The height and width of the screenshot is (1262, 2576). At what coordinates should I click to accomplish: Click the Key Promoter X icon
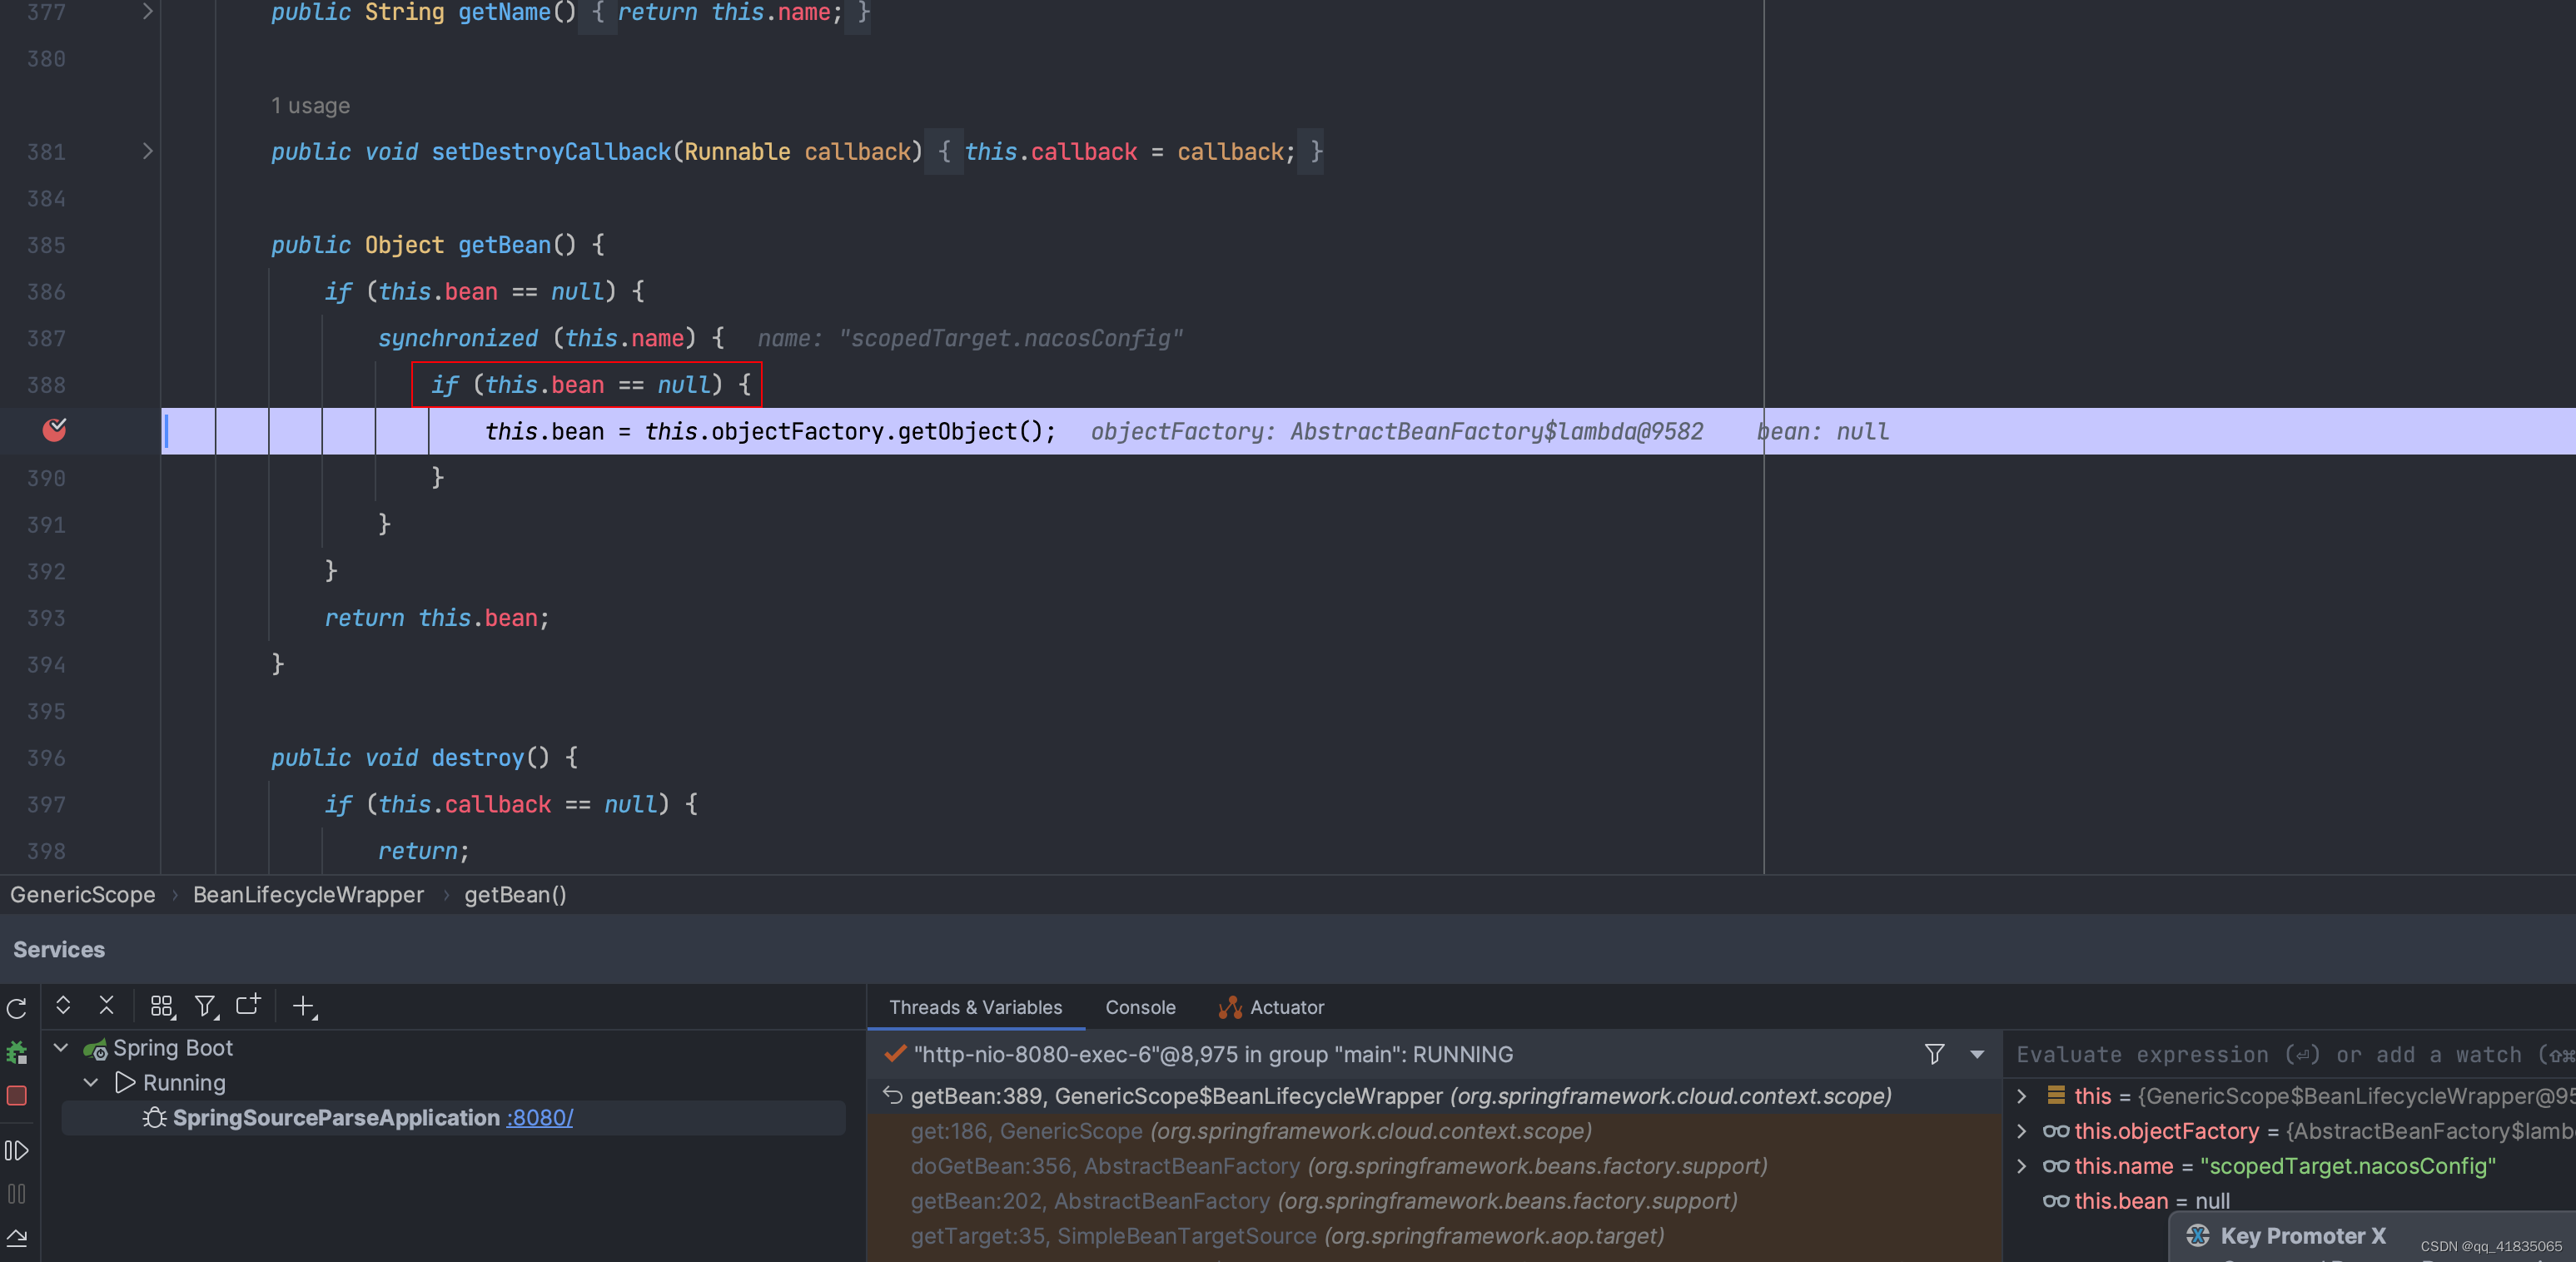(x=2197, y=1236)
